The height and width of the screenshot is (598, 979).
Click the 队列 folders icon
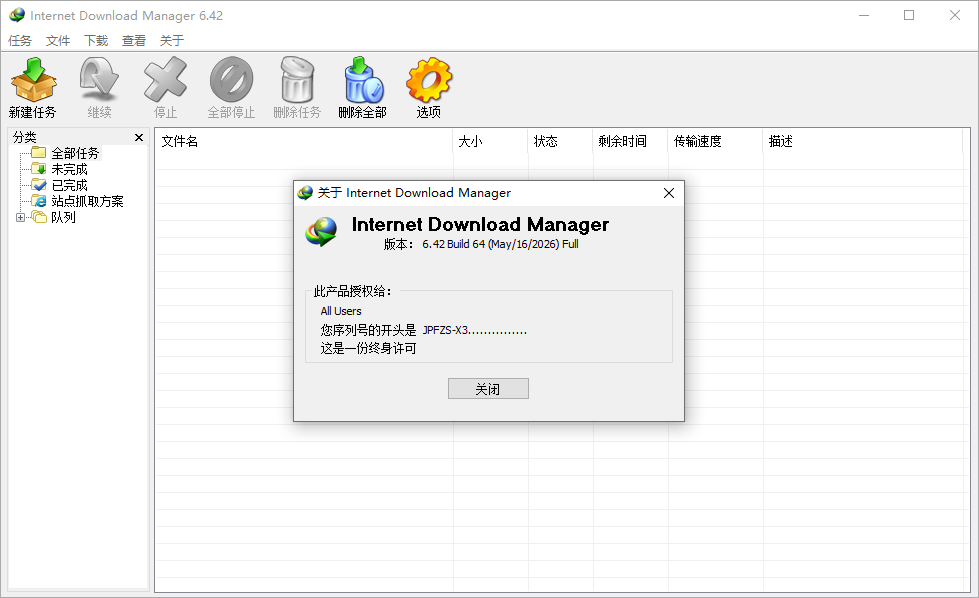coord(39,217)
